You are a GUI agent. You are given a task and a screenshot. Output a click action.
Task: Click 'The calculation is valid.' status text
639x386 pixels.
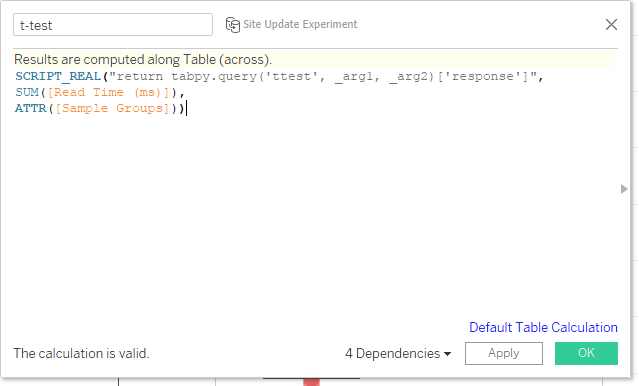click(82, 353)
